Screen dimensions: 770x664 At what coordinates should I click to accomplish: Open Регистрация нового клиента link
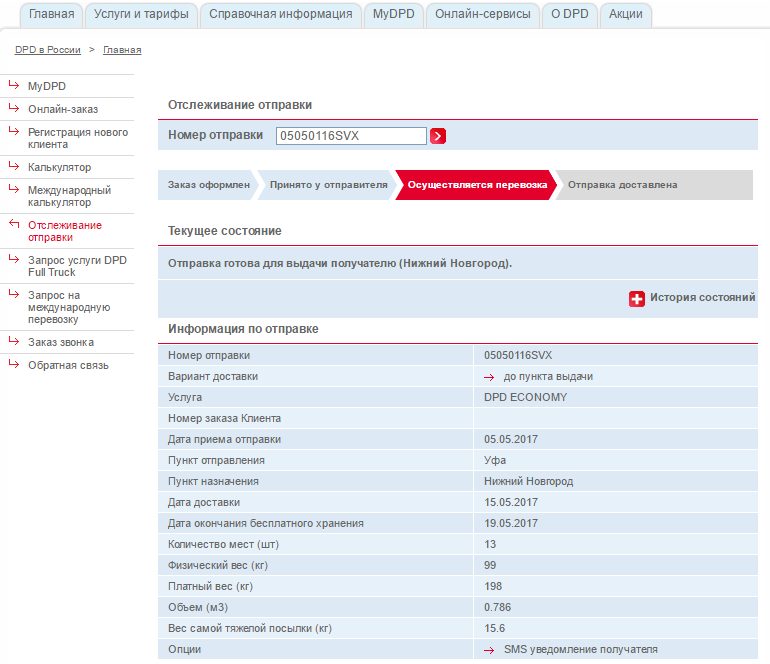(x=78, y=138)
